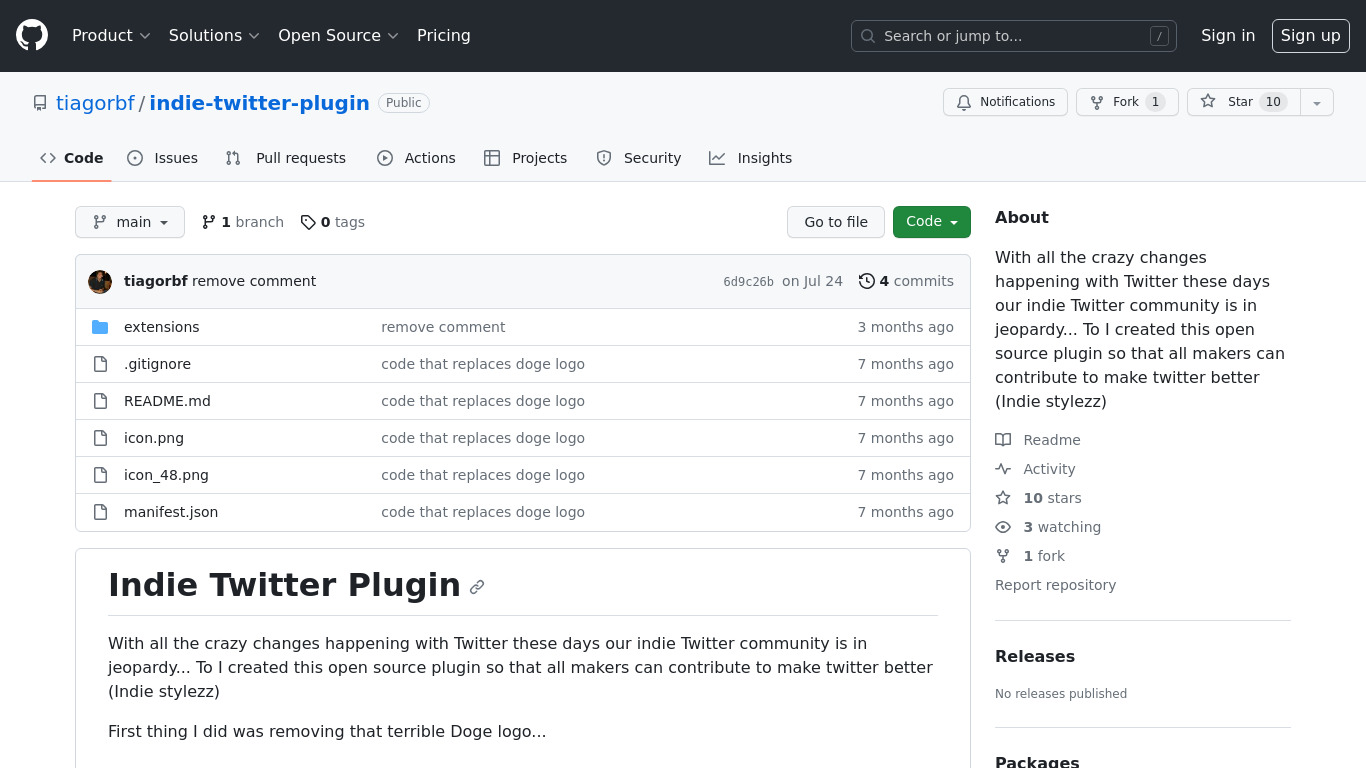Click the star icon in Star button
Screen dimensions: 1366x768
pos(1208,102)
